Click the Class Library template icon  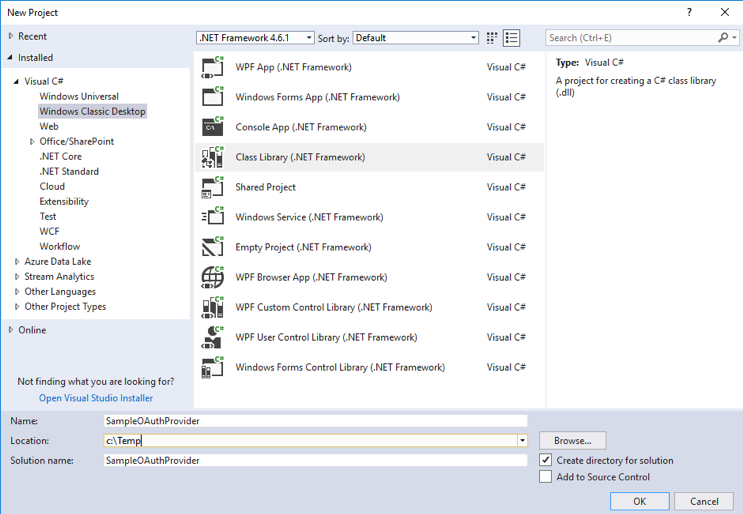(x=212, y=157)
